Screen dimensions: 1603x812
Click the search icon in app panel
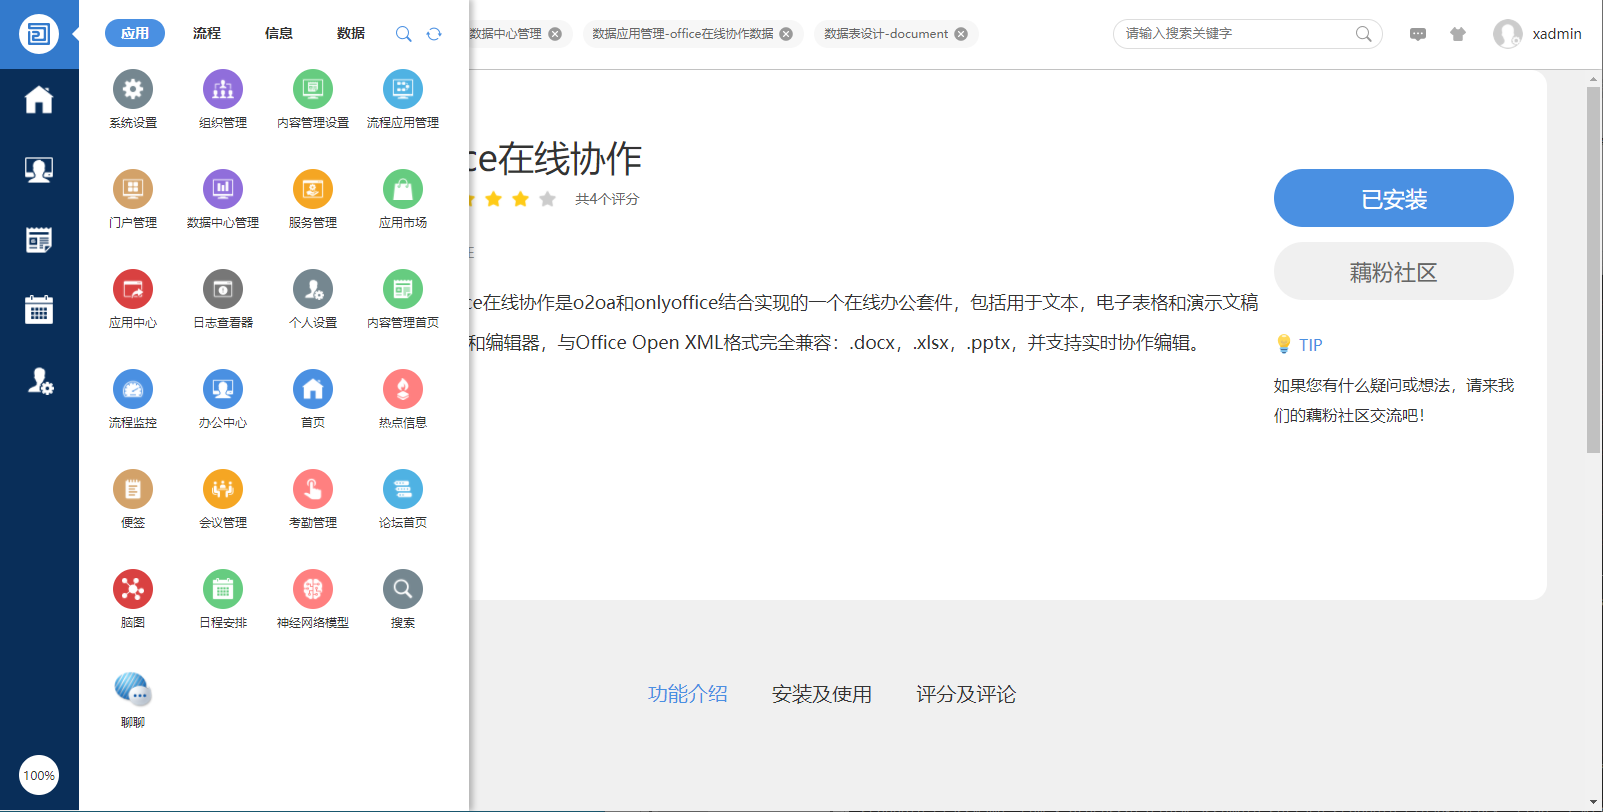tap(403, 34)
